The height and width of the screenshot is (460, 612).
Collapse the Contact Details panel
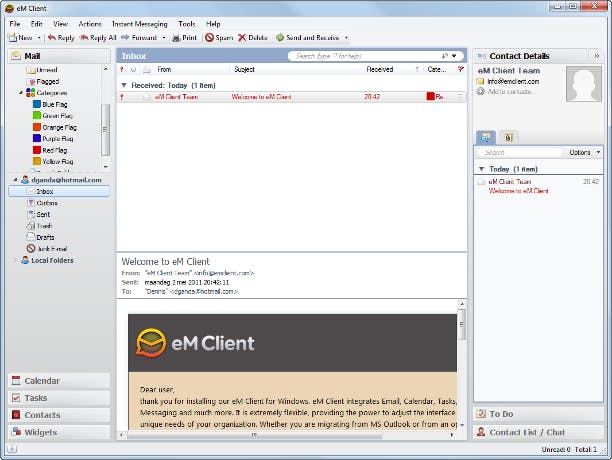(596, 56)
